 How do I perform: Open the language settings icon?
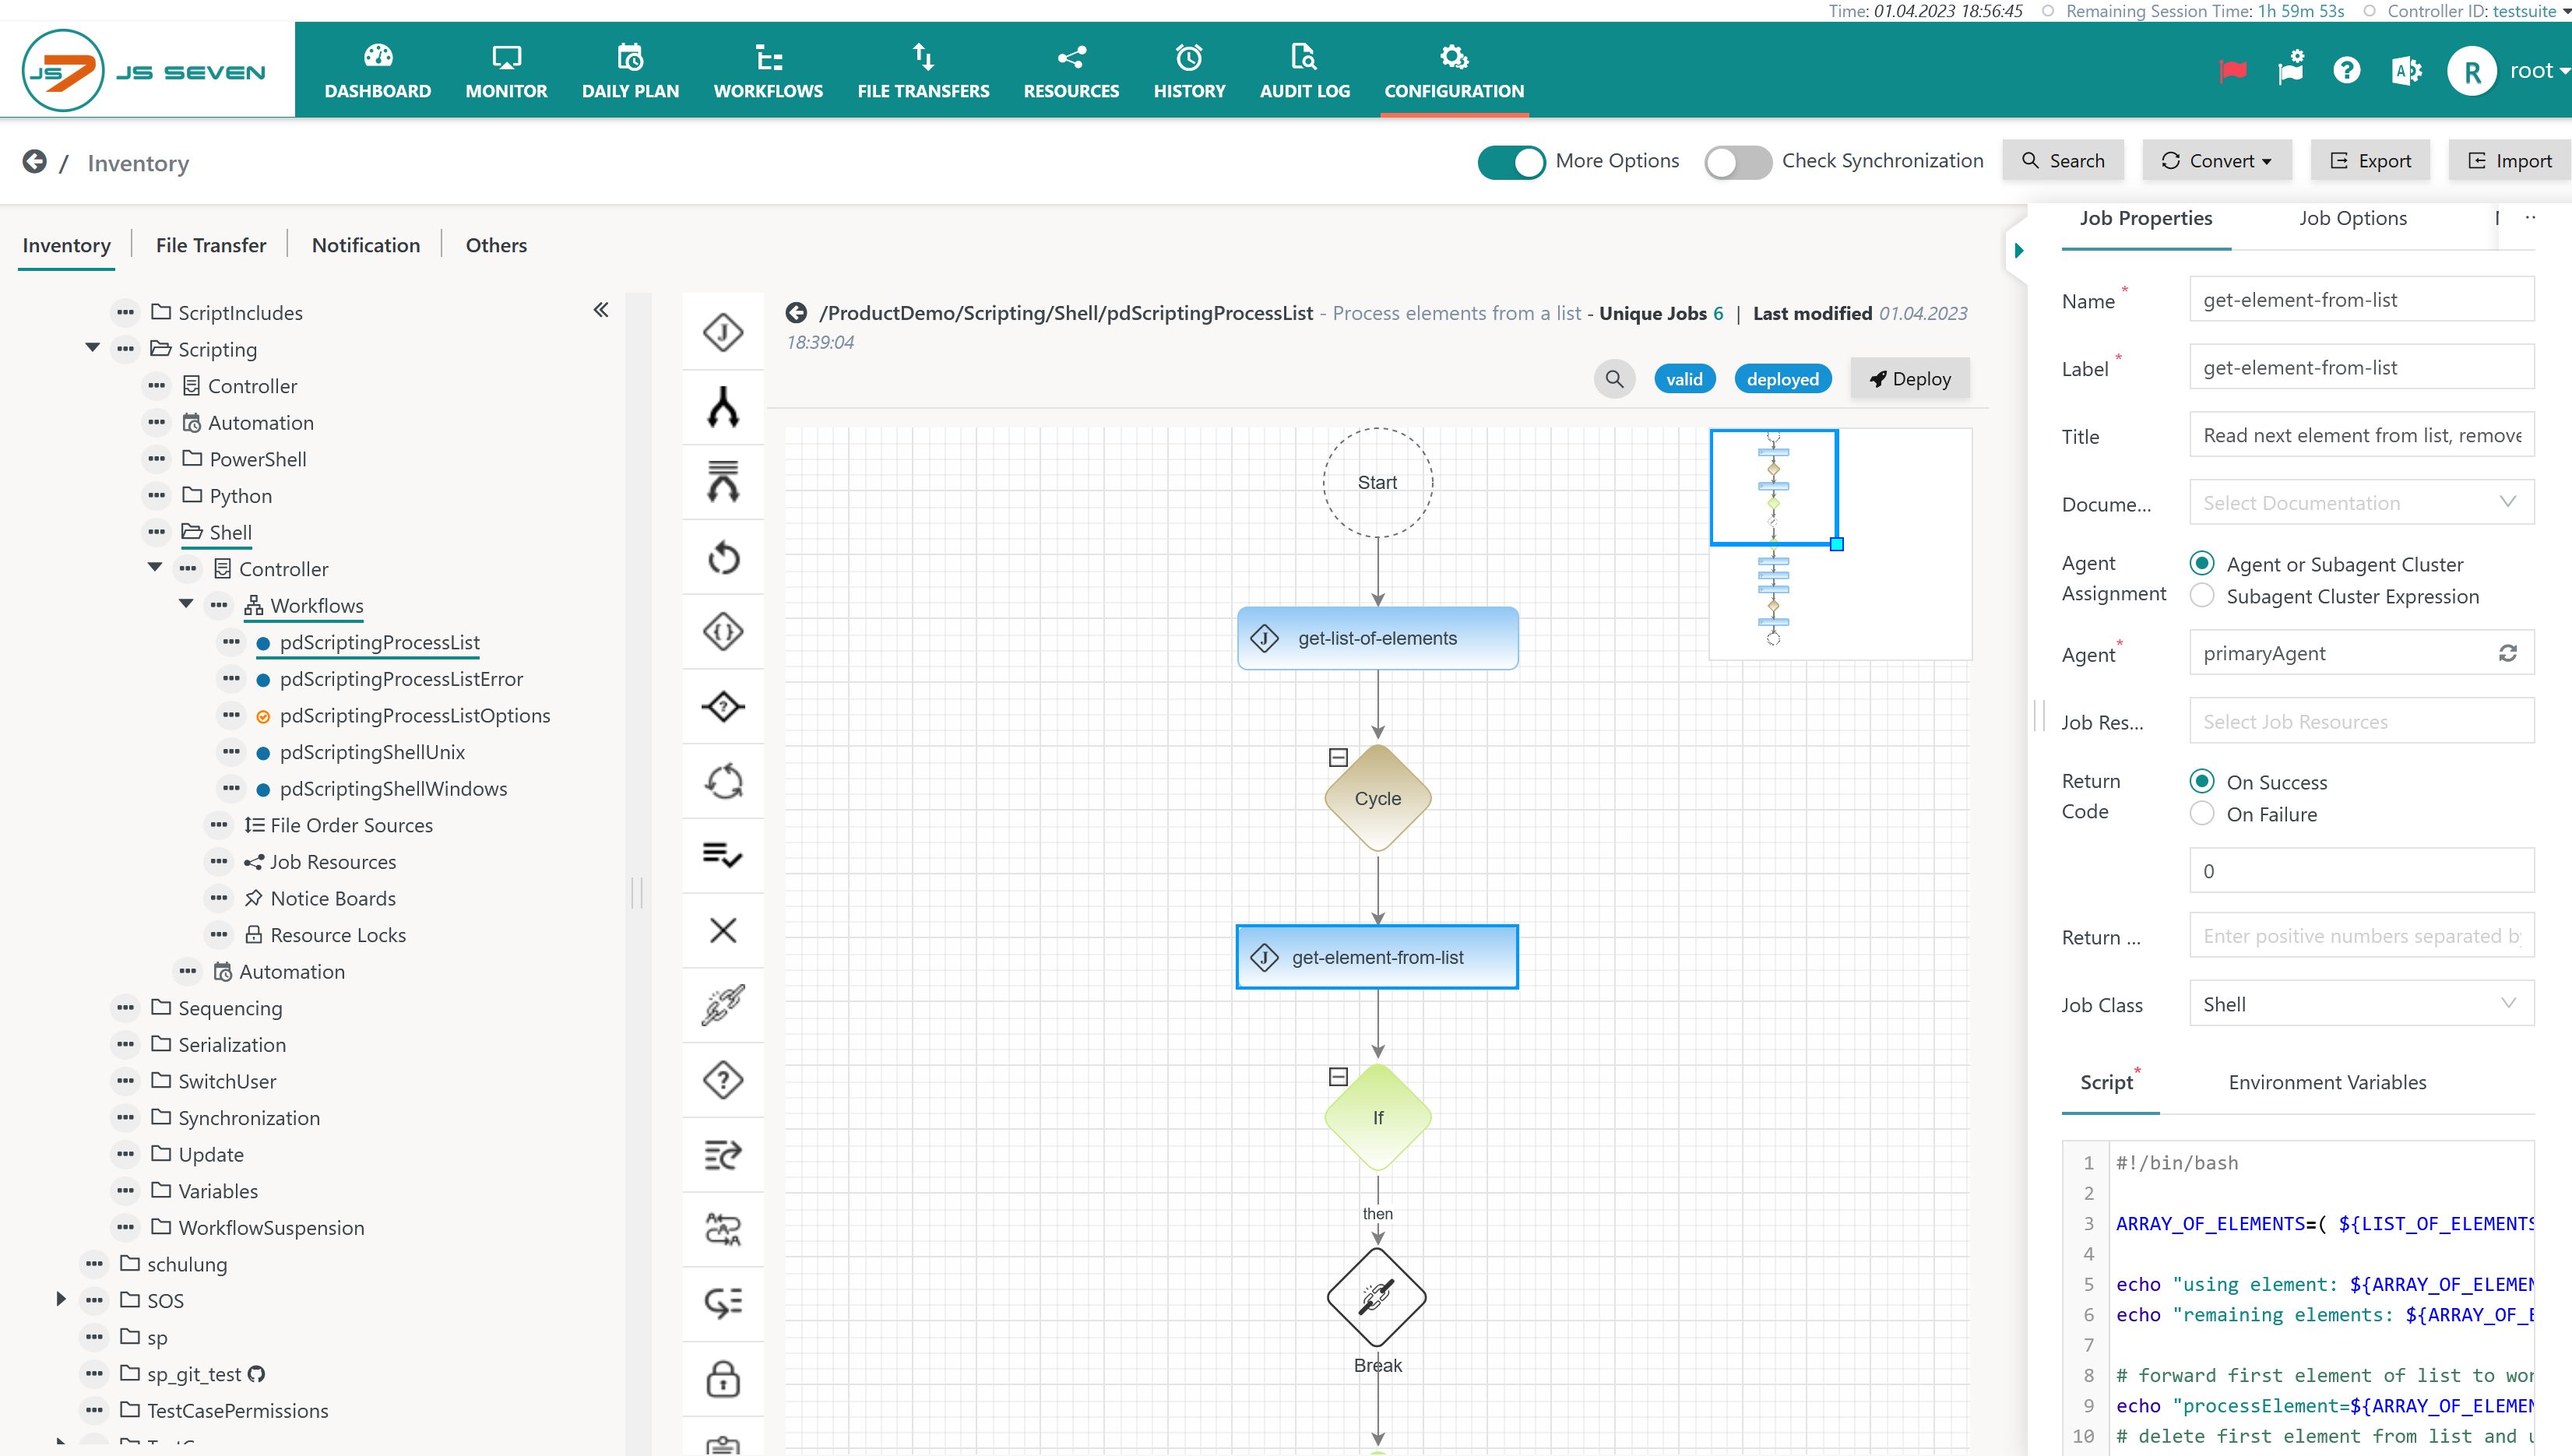(2406, 70)
